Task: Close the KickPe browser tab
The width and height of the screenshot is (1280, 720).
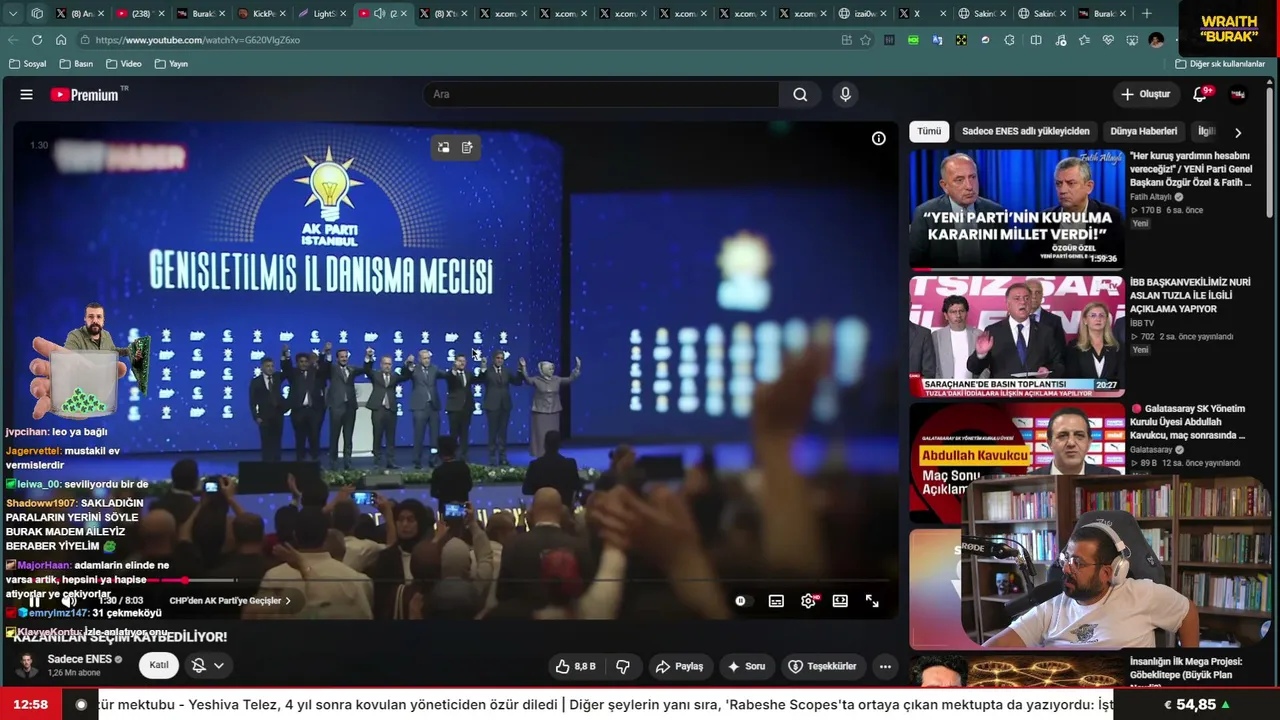Action: pos(284,14)
